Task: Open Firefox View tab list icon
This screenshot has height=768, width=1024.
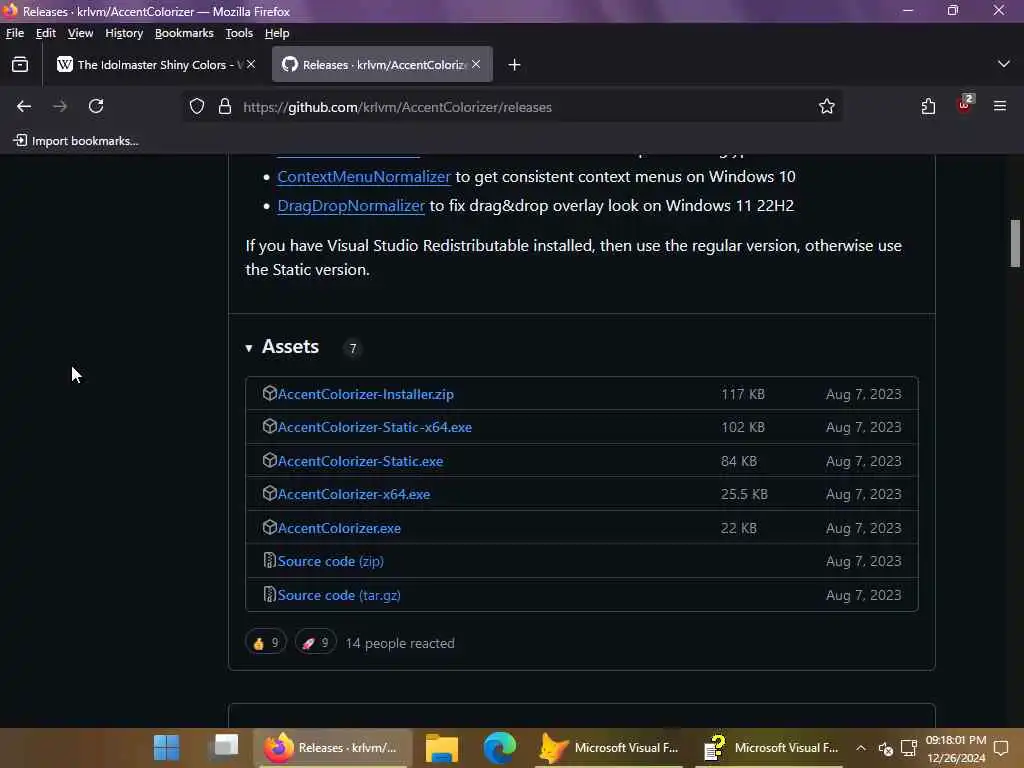Action: pos(20,65)
